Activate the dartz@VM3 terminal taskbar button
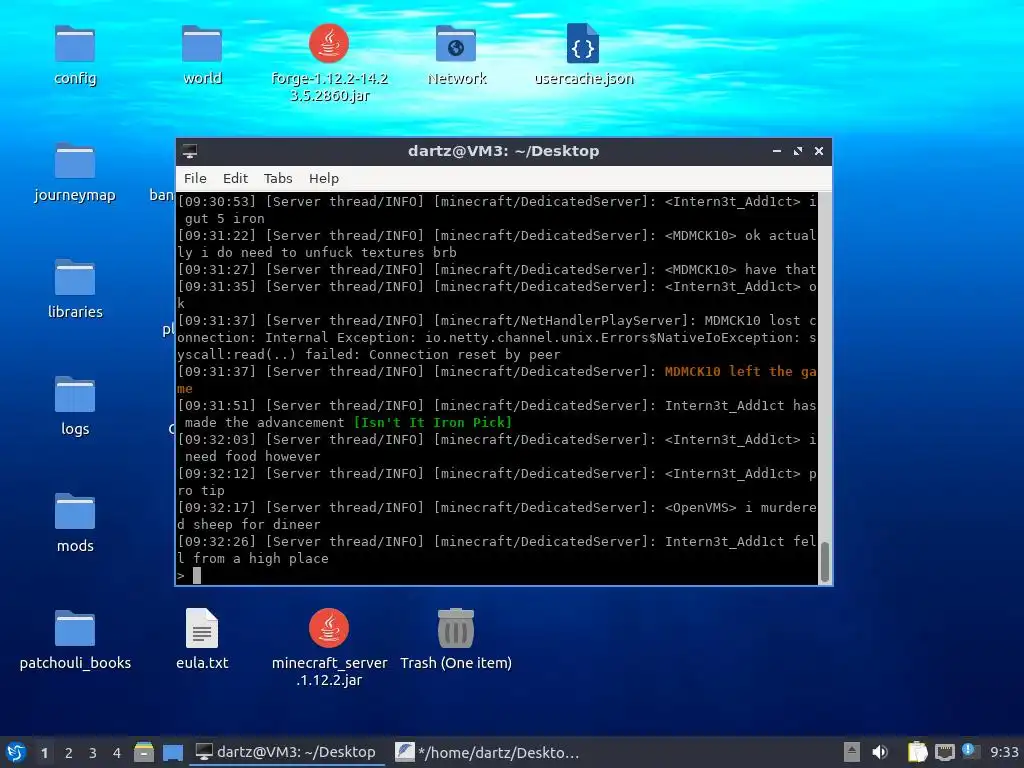Image resolution: width=1024 pixels, height=768 pixels. pos(286,752)
